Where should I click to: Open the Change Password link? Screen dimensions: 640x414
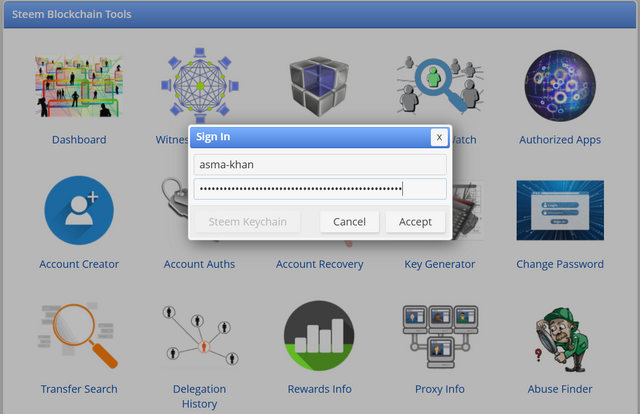[560, 264]
